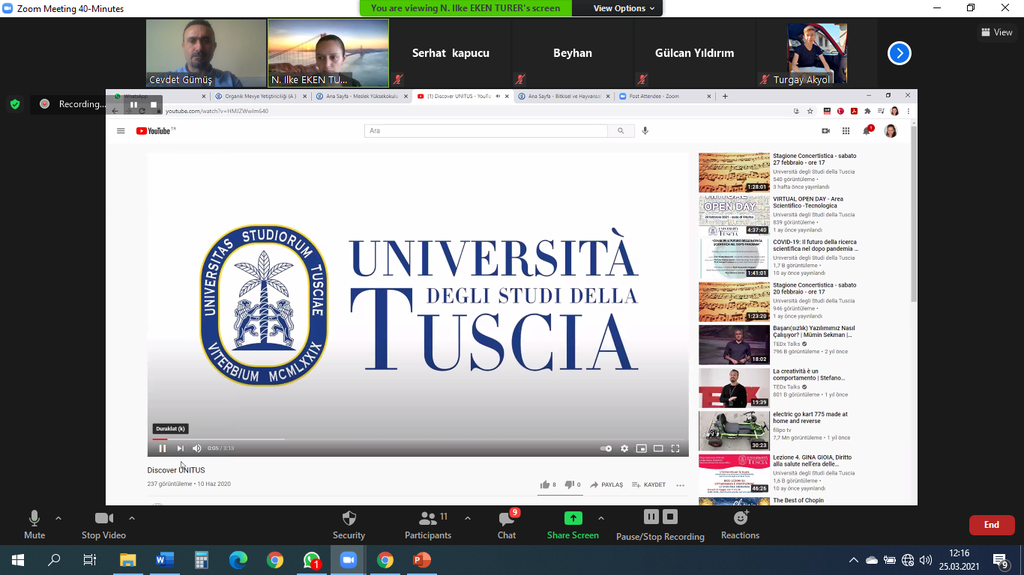Skip to next YouTube video

click(x=180, y=448)
